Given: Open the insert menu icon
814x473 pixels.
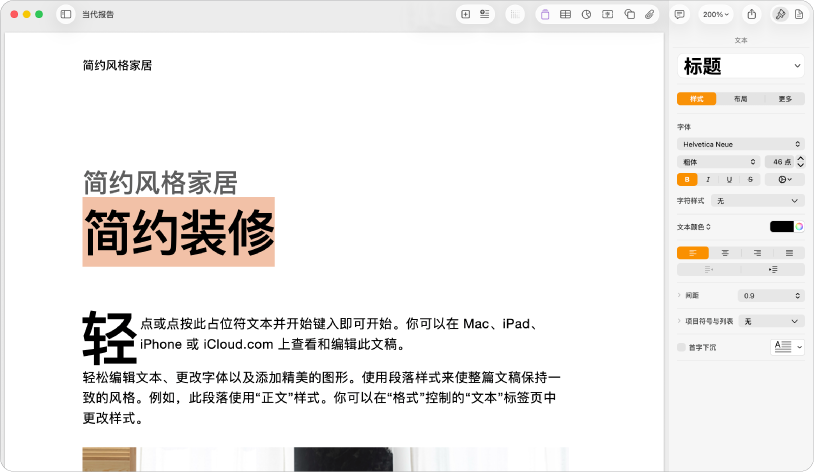Looking at the screenshot, I should pyautogui.click(x=484, y=15).
